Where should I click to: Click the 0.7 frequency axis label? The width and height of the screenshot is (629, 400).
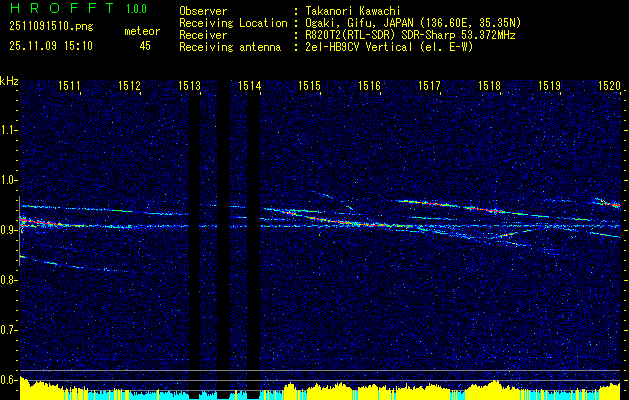click(x=9, y=330)
